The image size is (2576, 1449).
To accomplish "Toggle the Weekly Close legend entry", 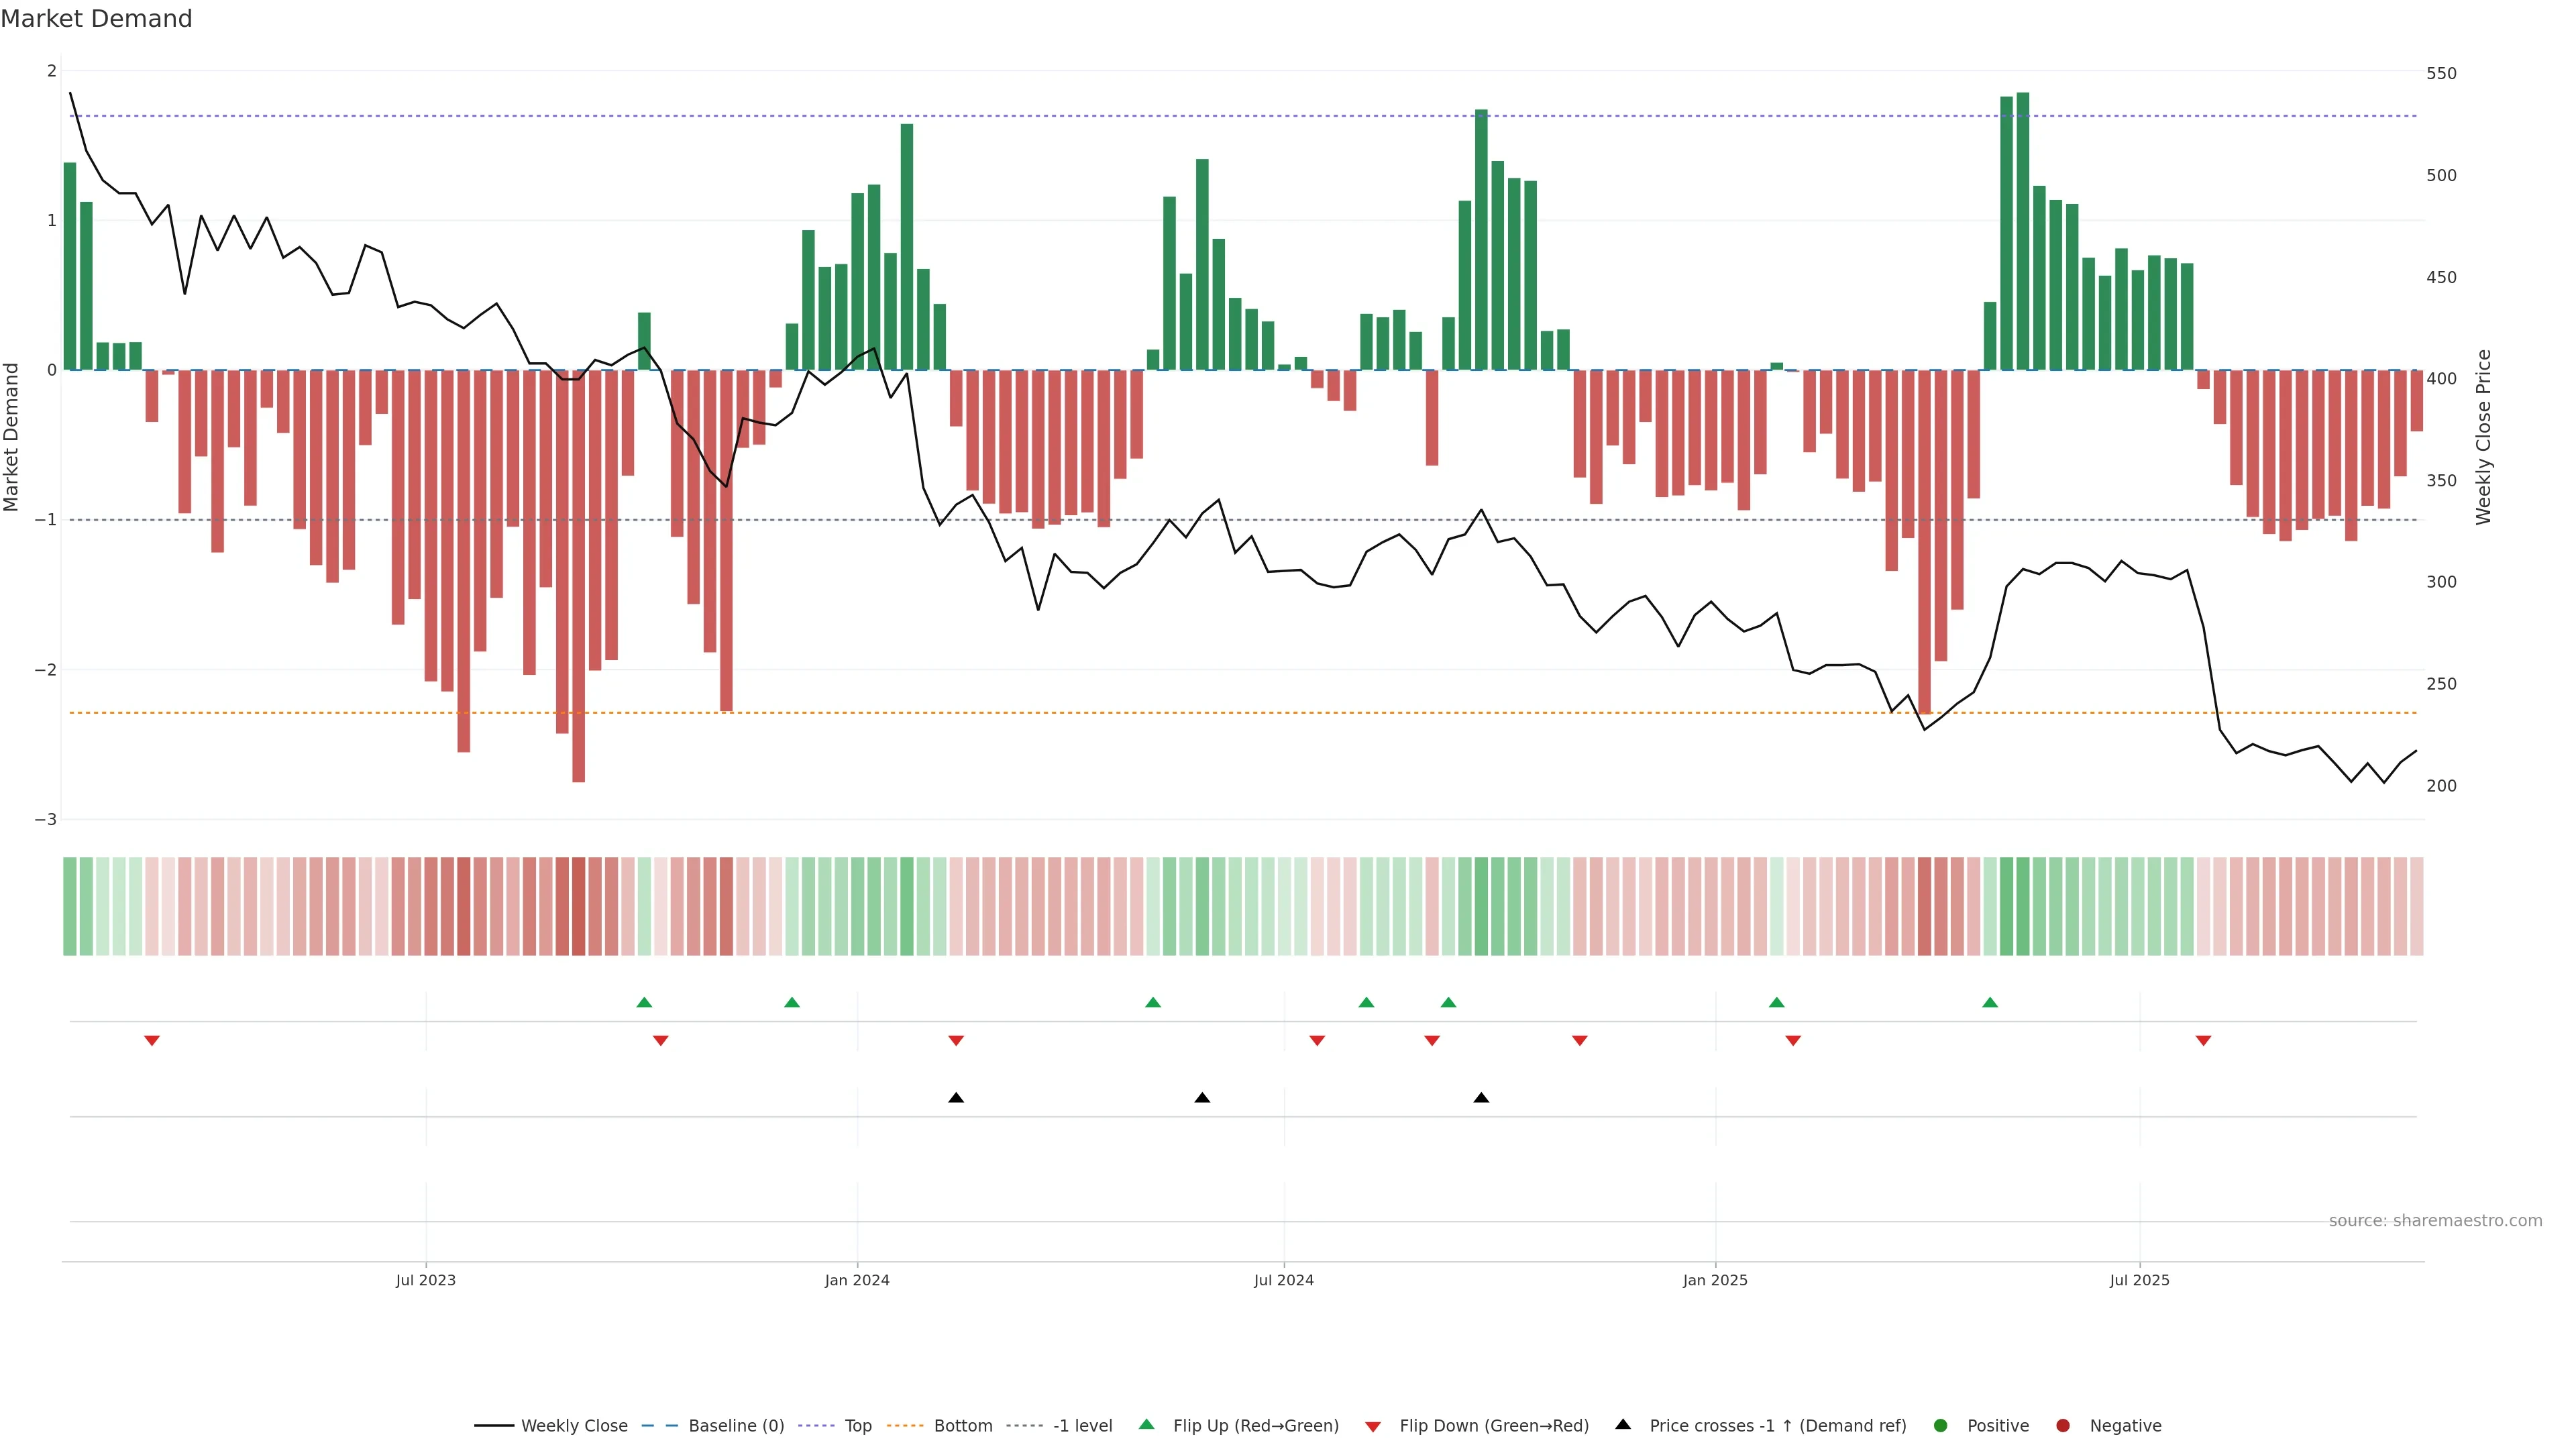I will (573, 1425).
